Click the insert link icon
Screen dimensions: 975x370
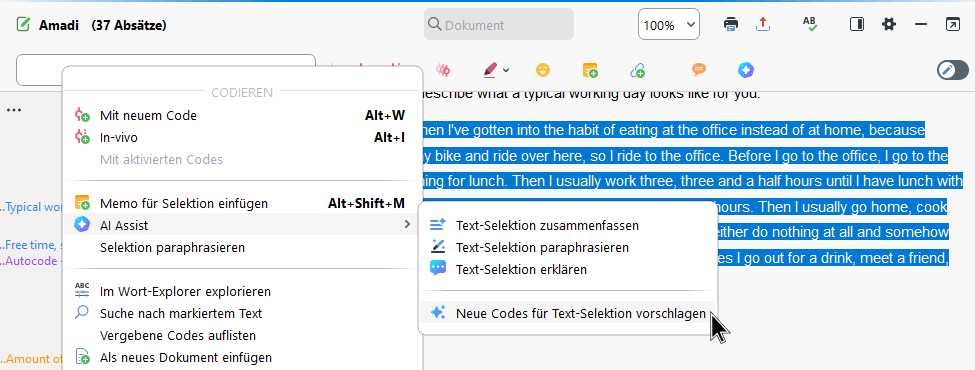tap(637, 70)
